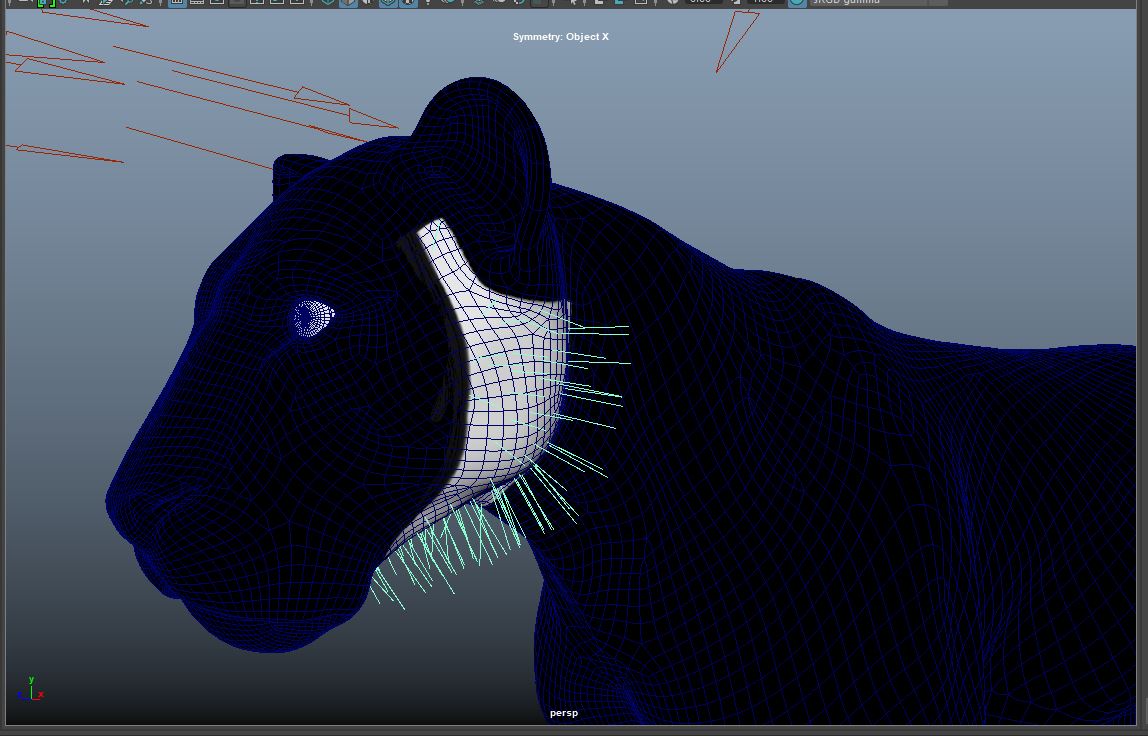The height and width of the screenshot is (736, 1148).
Task: Toggle the viewport Grid display
Action: [x=177, y=2]
